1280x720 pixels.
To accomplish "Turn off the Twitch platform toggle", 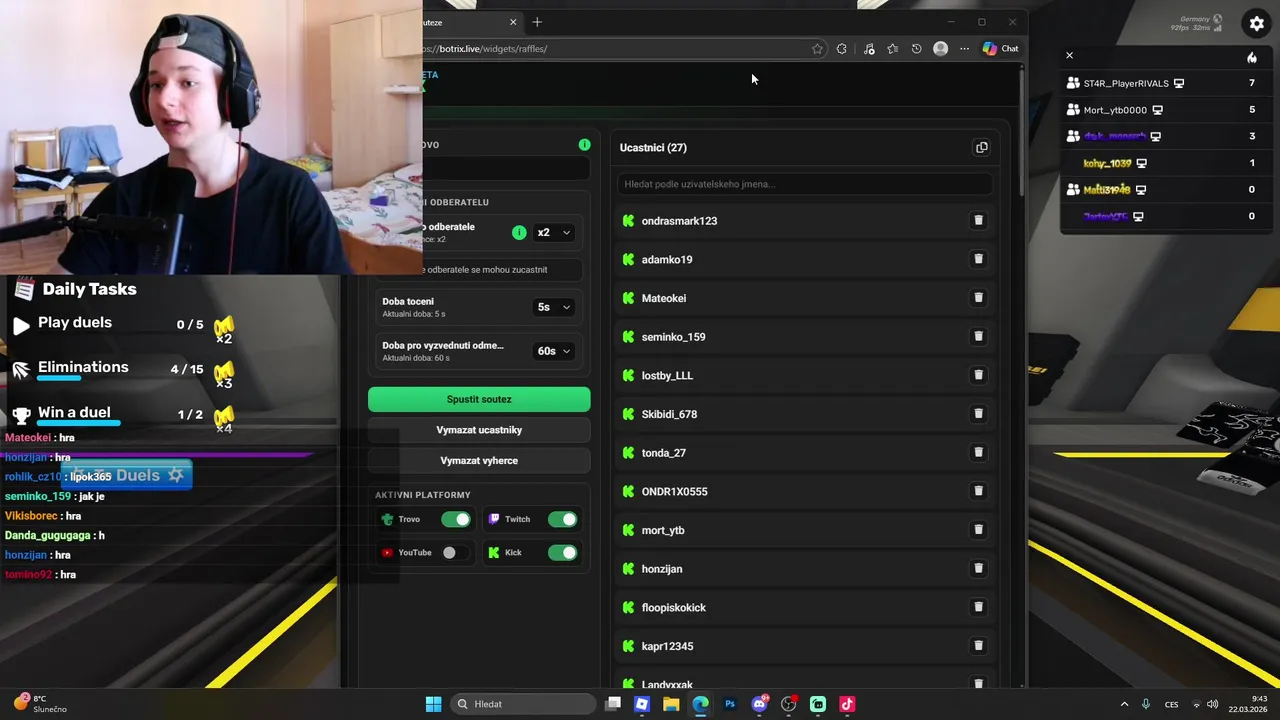I will click(x=562, y=519).
